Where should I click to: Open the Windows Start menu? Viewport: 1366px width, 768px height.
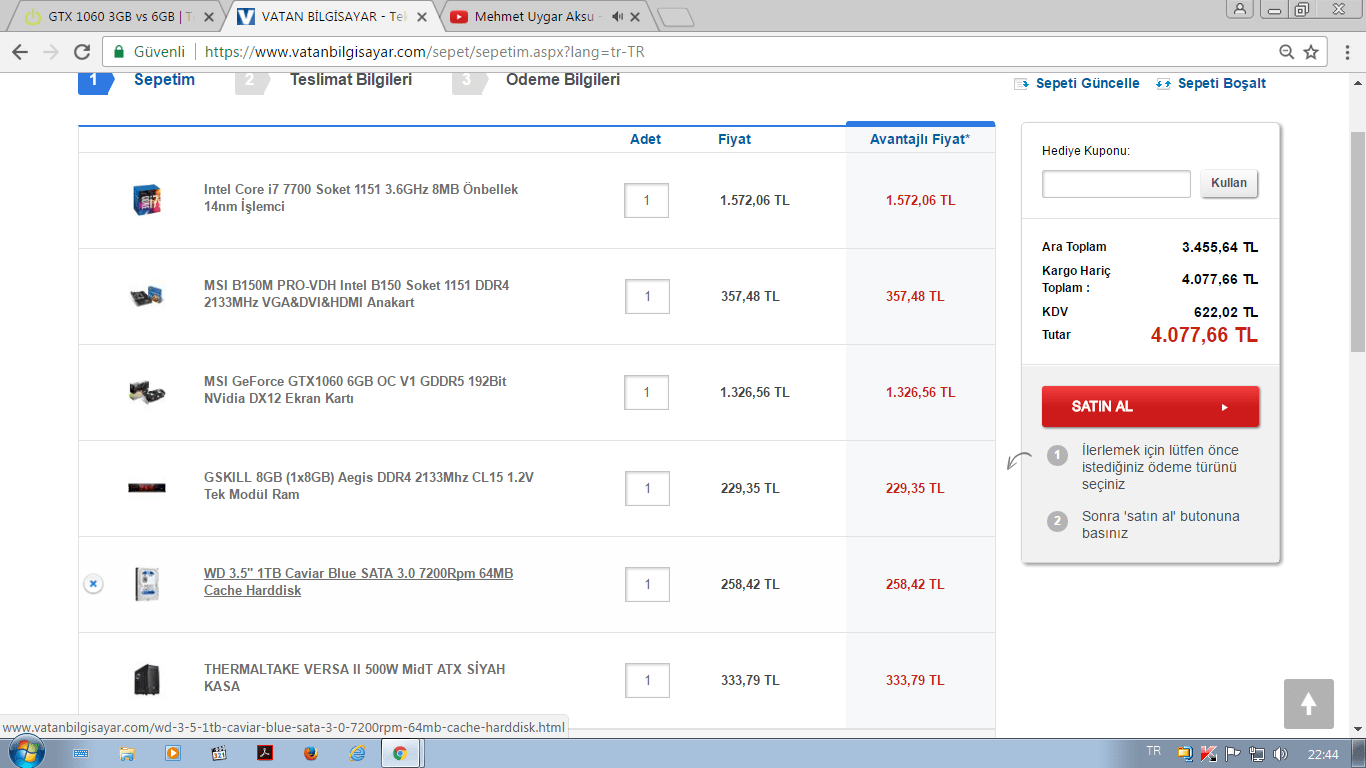[27, 753]
